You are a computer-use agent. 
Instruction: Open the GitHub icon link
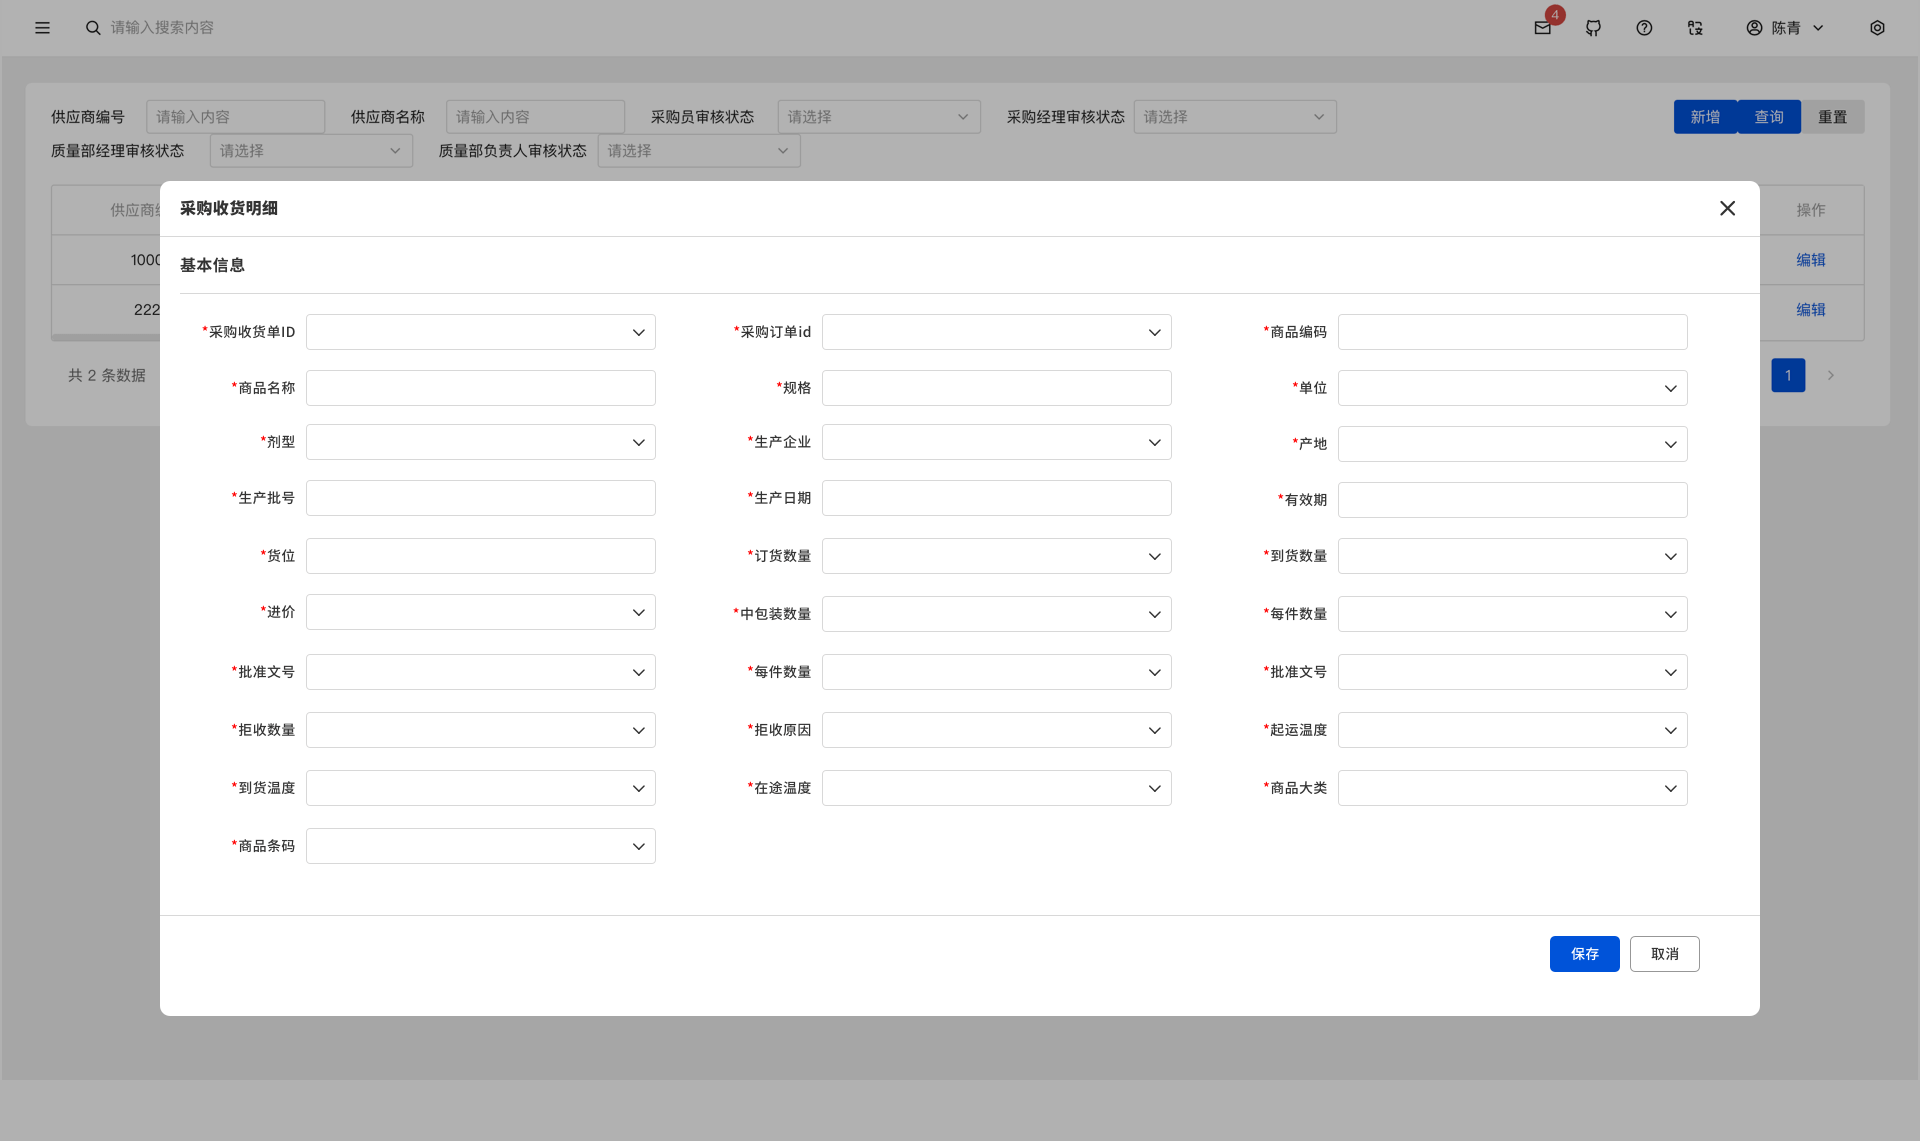click(x=1593, y=28)
